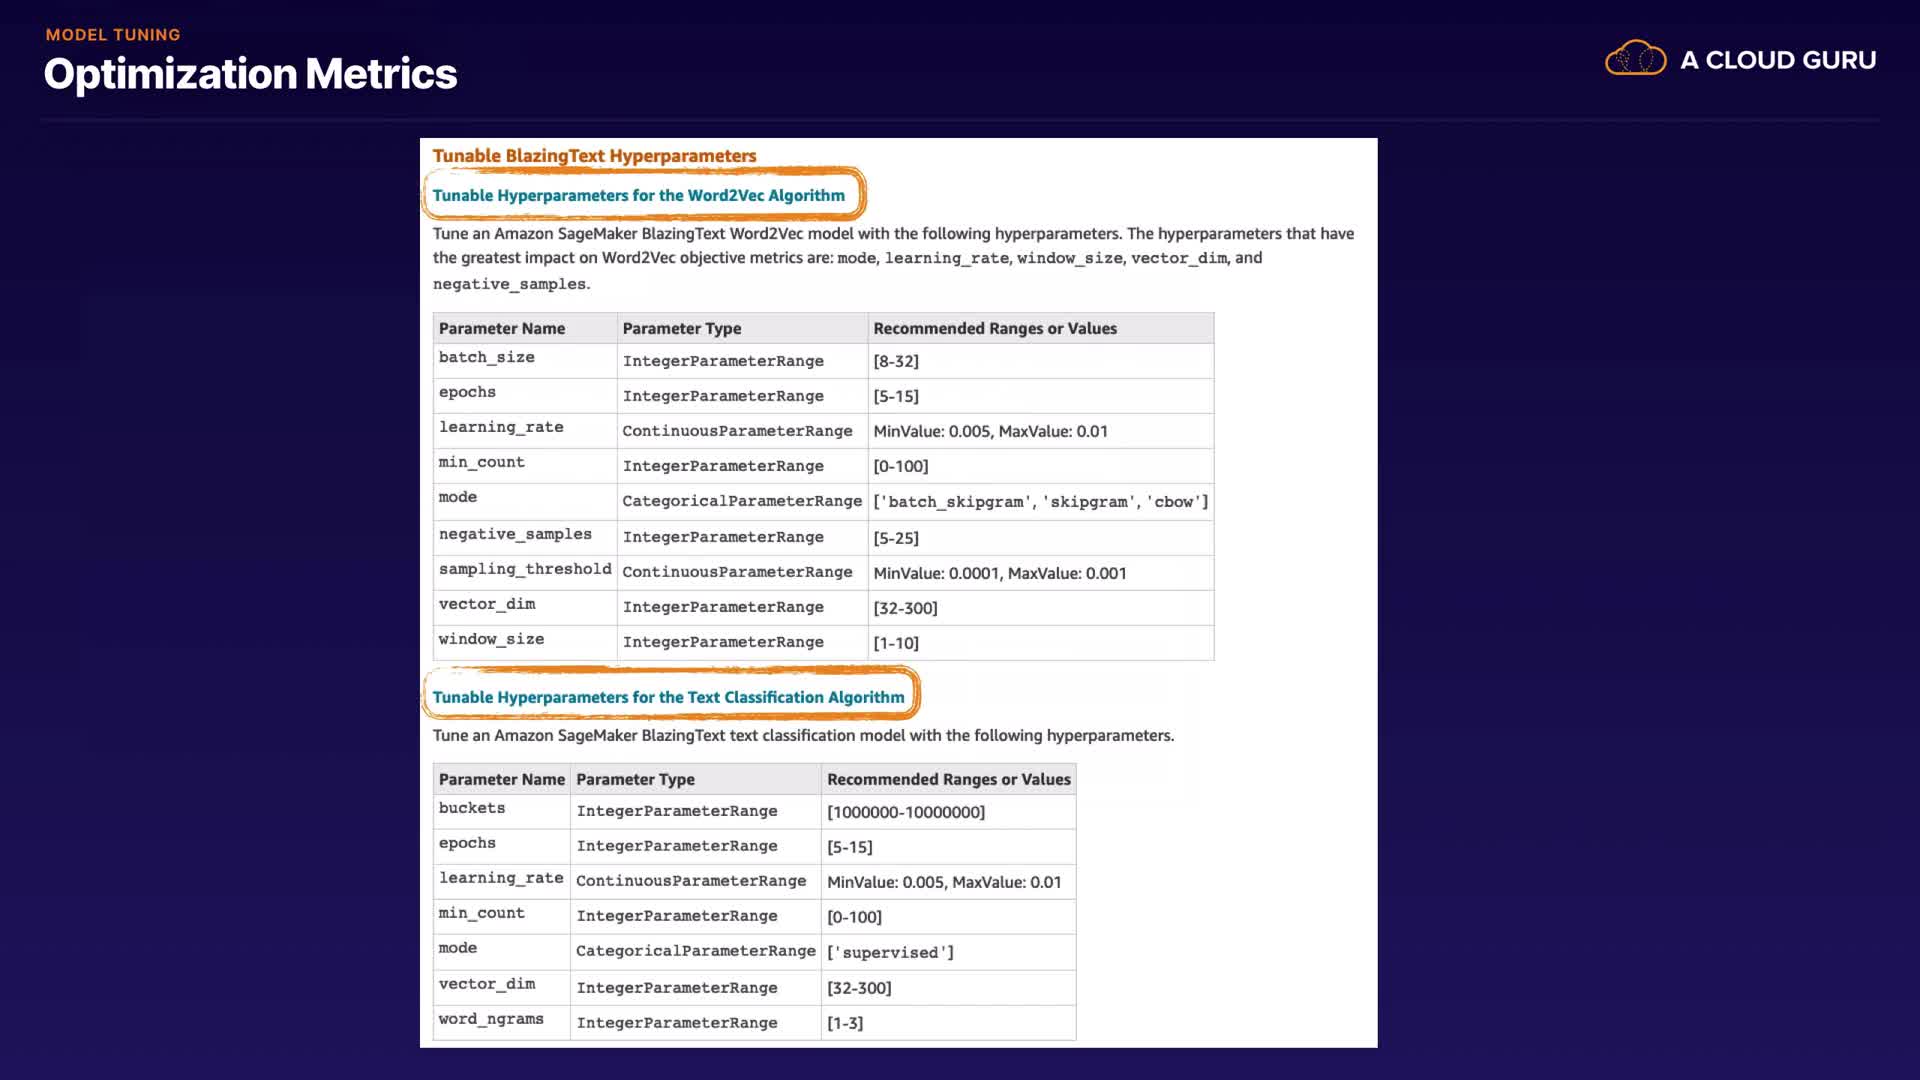The width and height of the screenshot is (1920, 1080).
Task: Click the Tunable BlazingText Hyperparameters title
Action: point(594,156)
